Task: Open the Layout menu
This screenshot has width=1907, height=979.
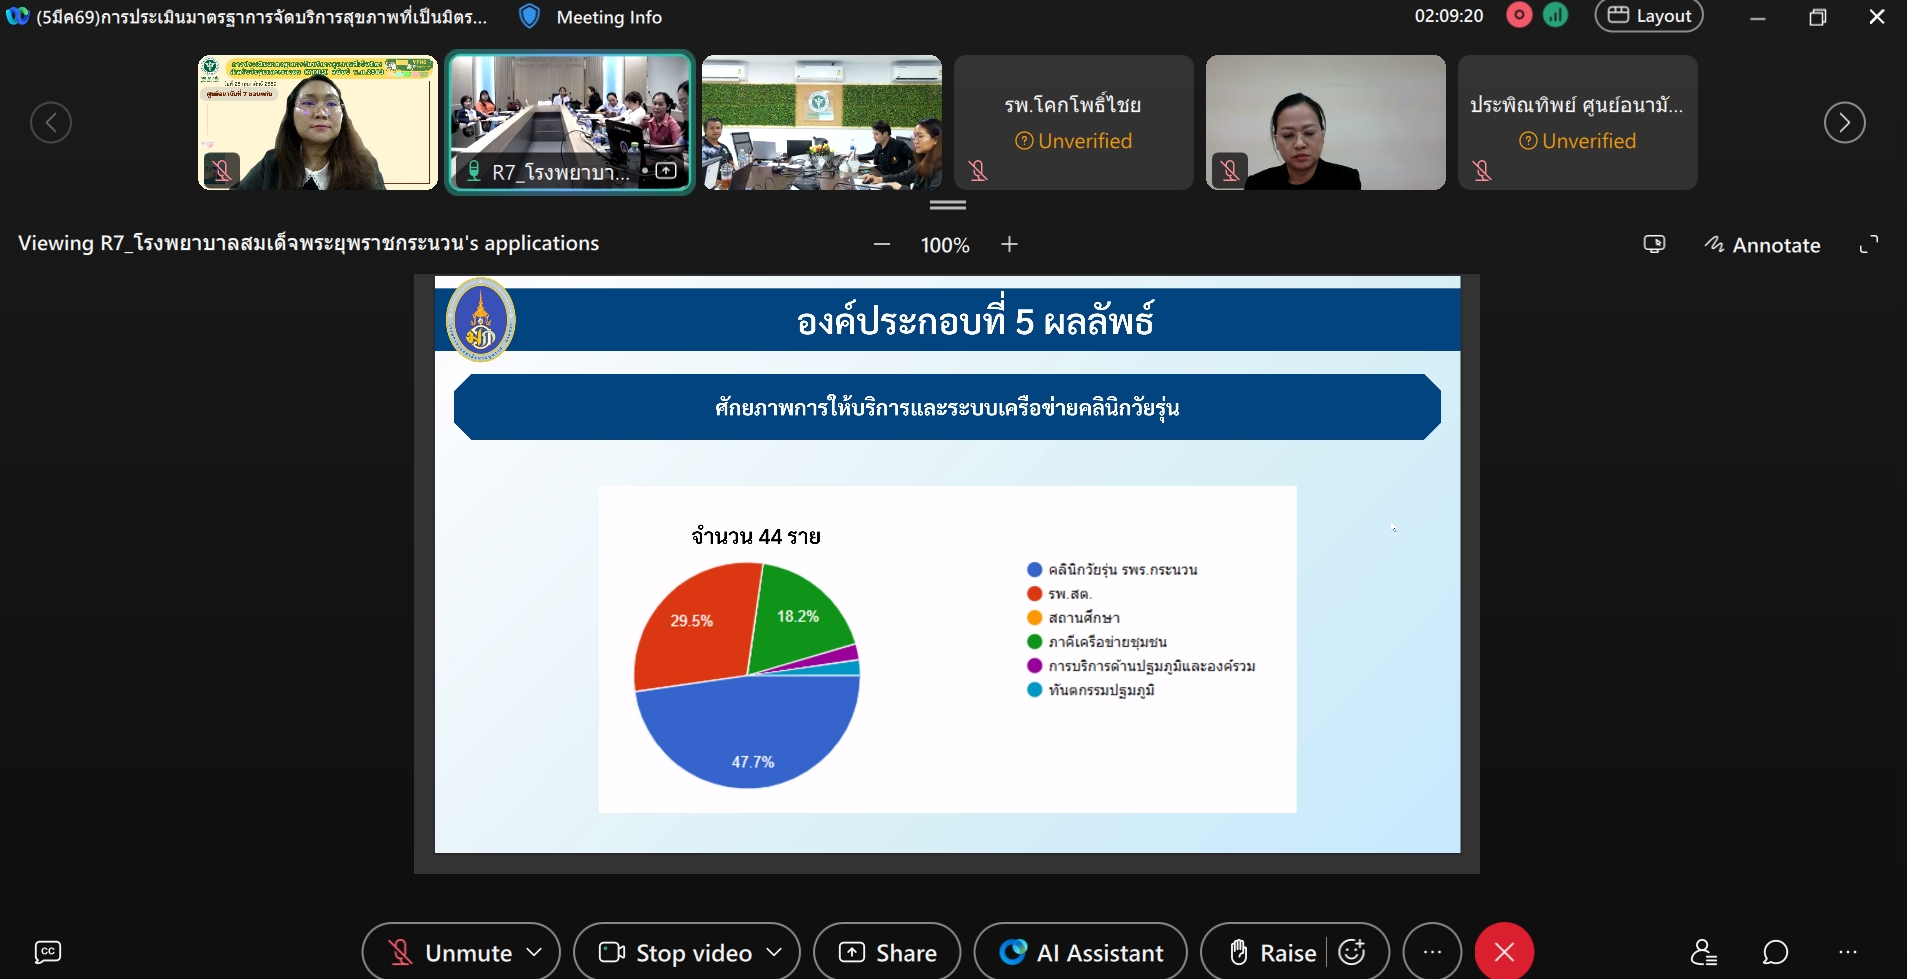Action: point(1649,16)
